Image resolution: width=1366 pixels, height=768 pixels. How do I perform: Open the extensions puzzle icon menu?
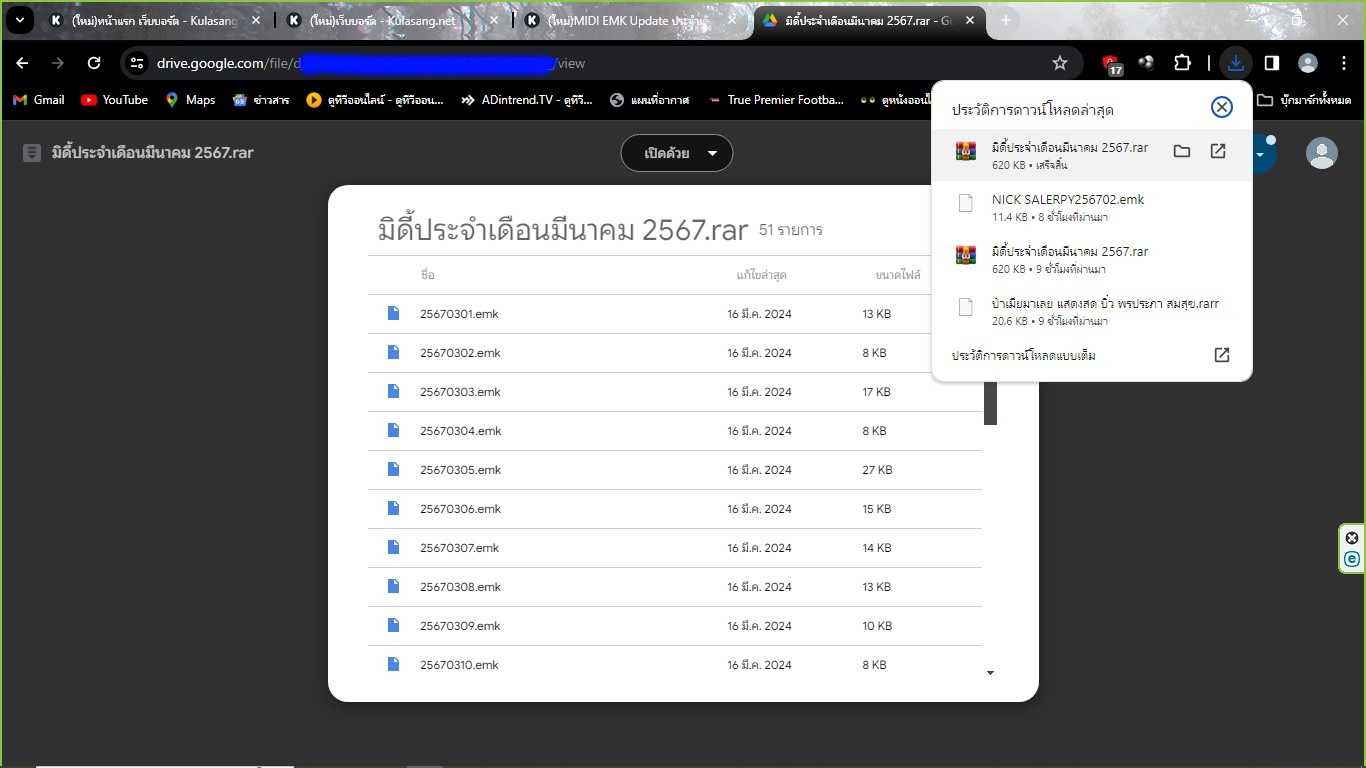(x=1182, y=63)
